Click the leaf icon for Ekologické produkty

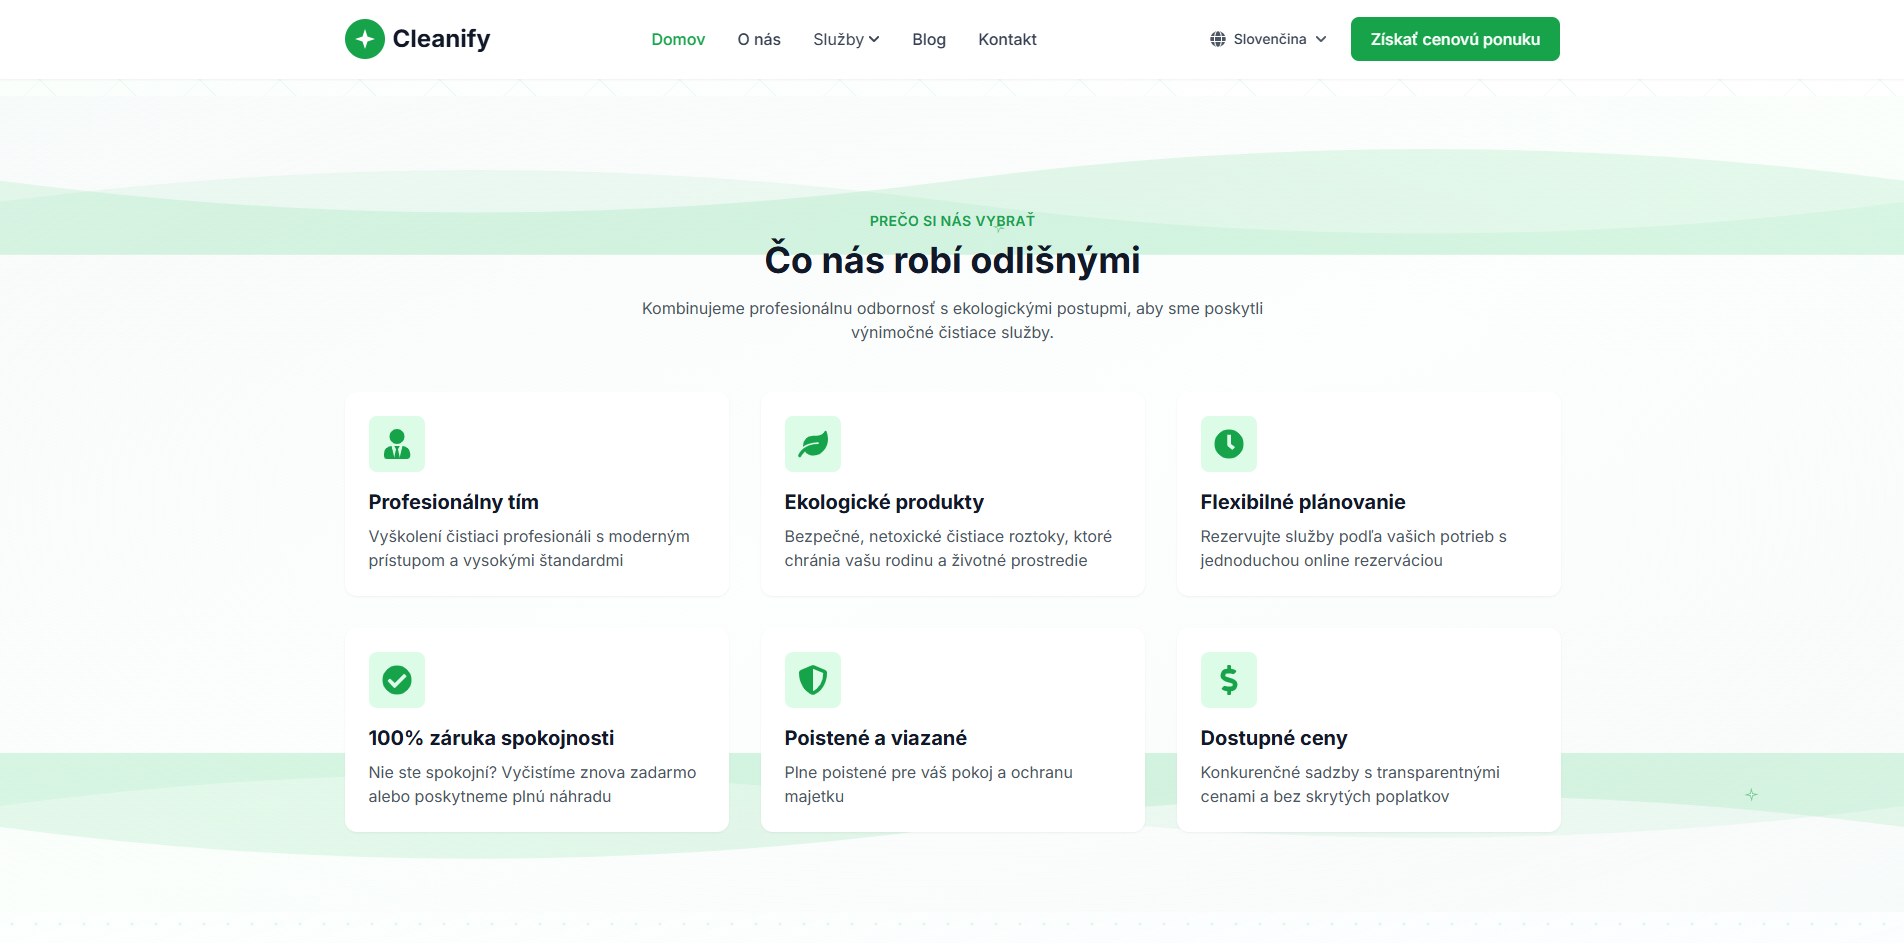(x=813, y=443)
